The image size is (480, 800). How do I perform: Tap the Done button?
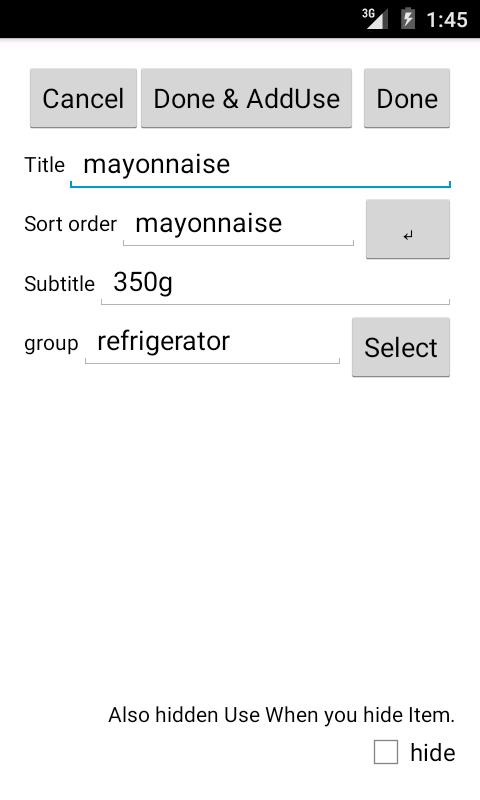tap(407, 98)
